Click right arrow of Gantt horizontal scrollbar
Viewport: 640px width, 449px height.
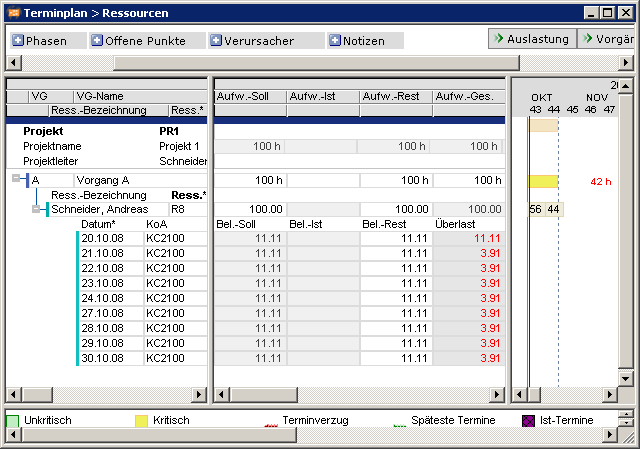click(x=610, y=394)
